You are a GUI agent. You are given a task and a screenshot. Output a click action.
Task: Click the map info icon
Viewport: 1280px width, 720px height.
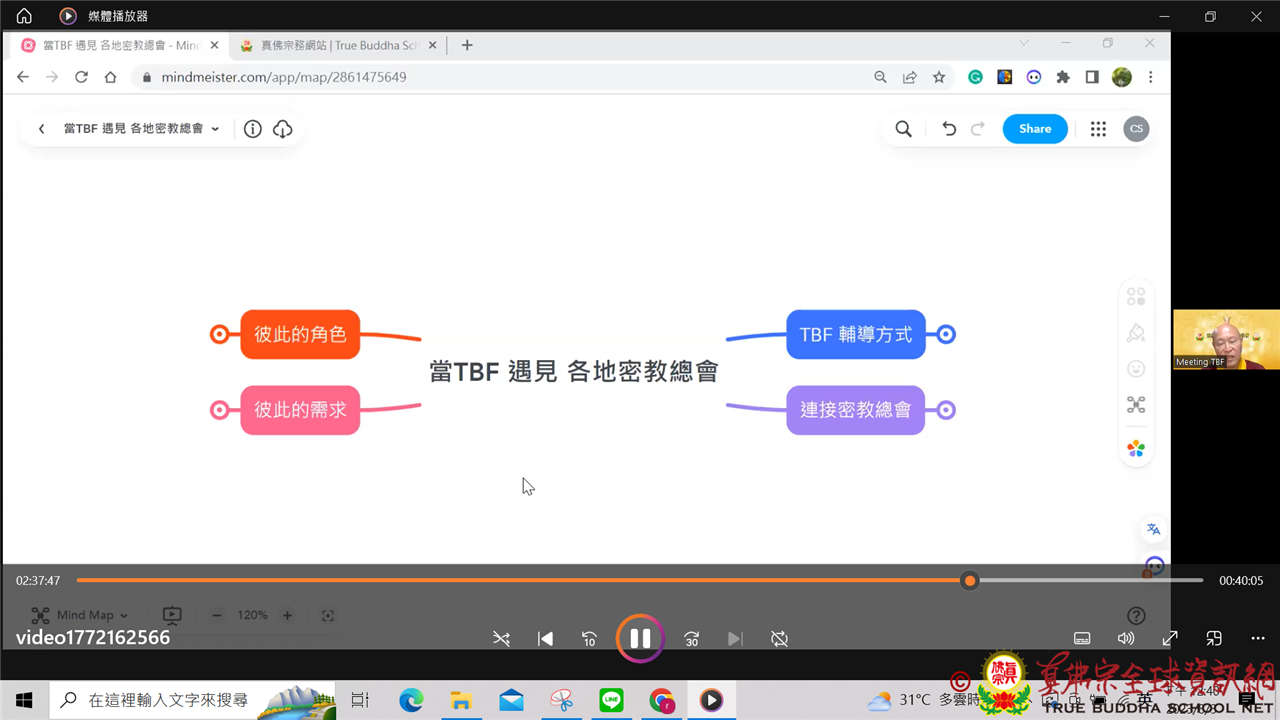[253, 129]
